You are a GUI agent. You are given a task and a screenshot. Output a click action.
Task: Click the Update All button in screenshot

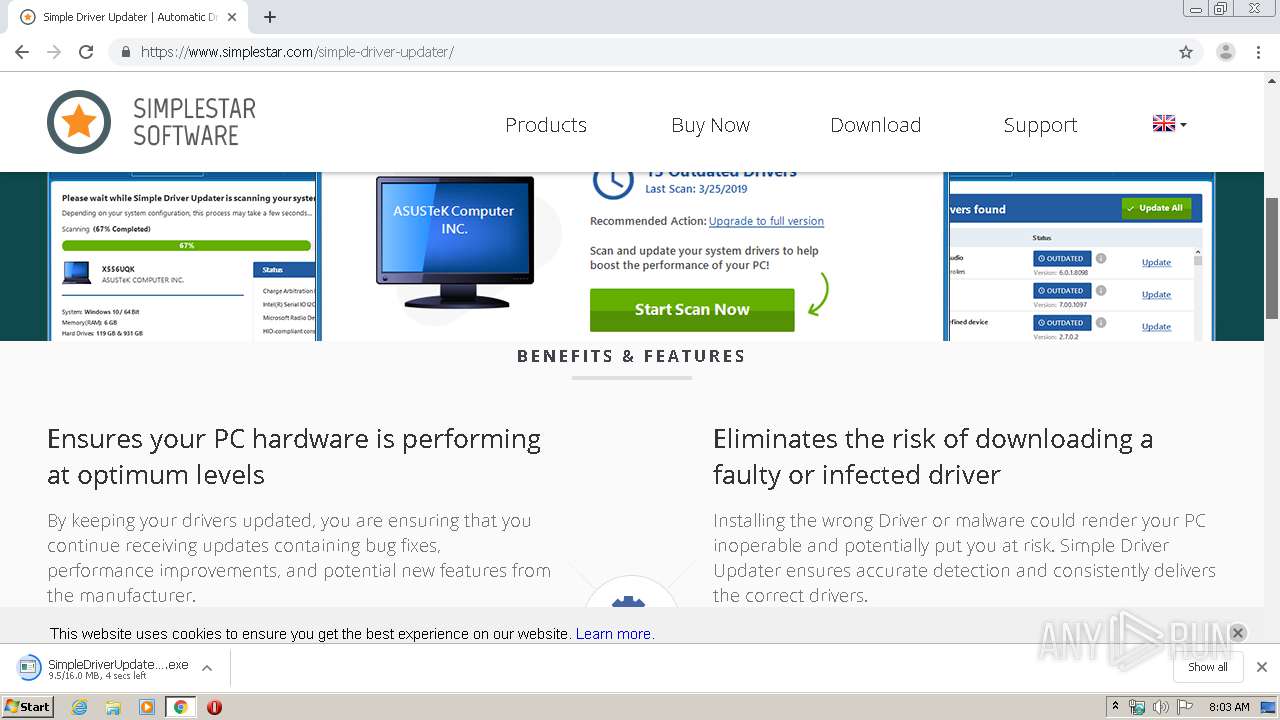(1157, 208)
